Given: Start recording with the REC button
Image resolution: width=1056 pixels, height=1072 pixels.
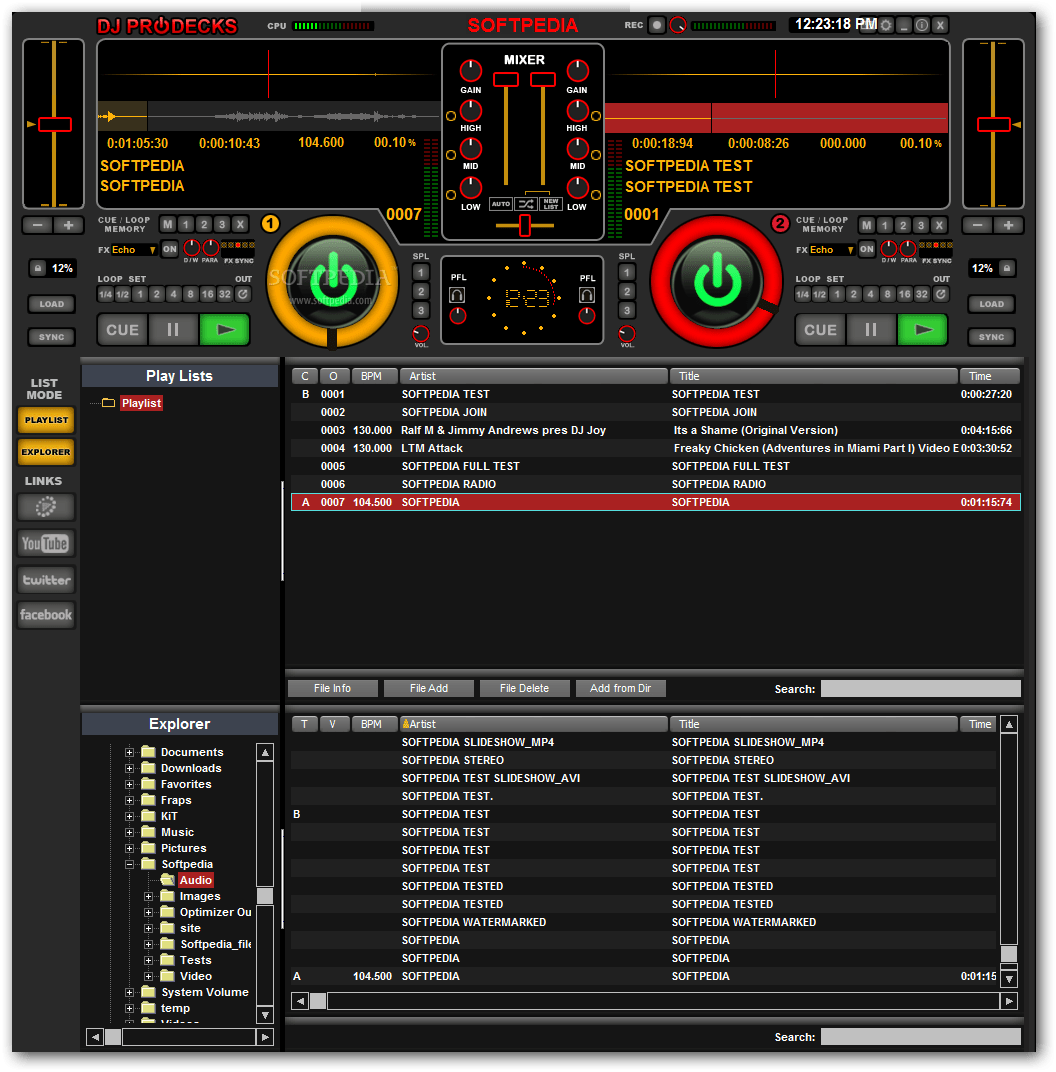Looking at the screenshot, I should pos(657,24).
